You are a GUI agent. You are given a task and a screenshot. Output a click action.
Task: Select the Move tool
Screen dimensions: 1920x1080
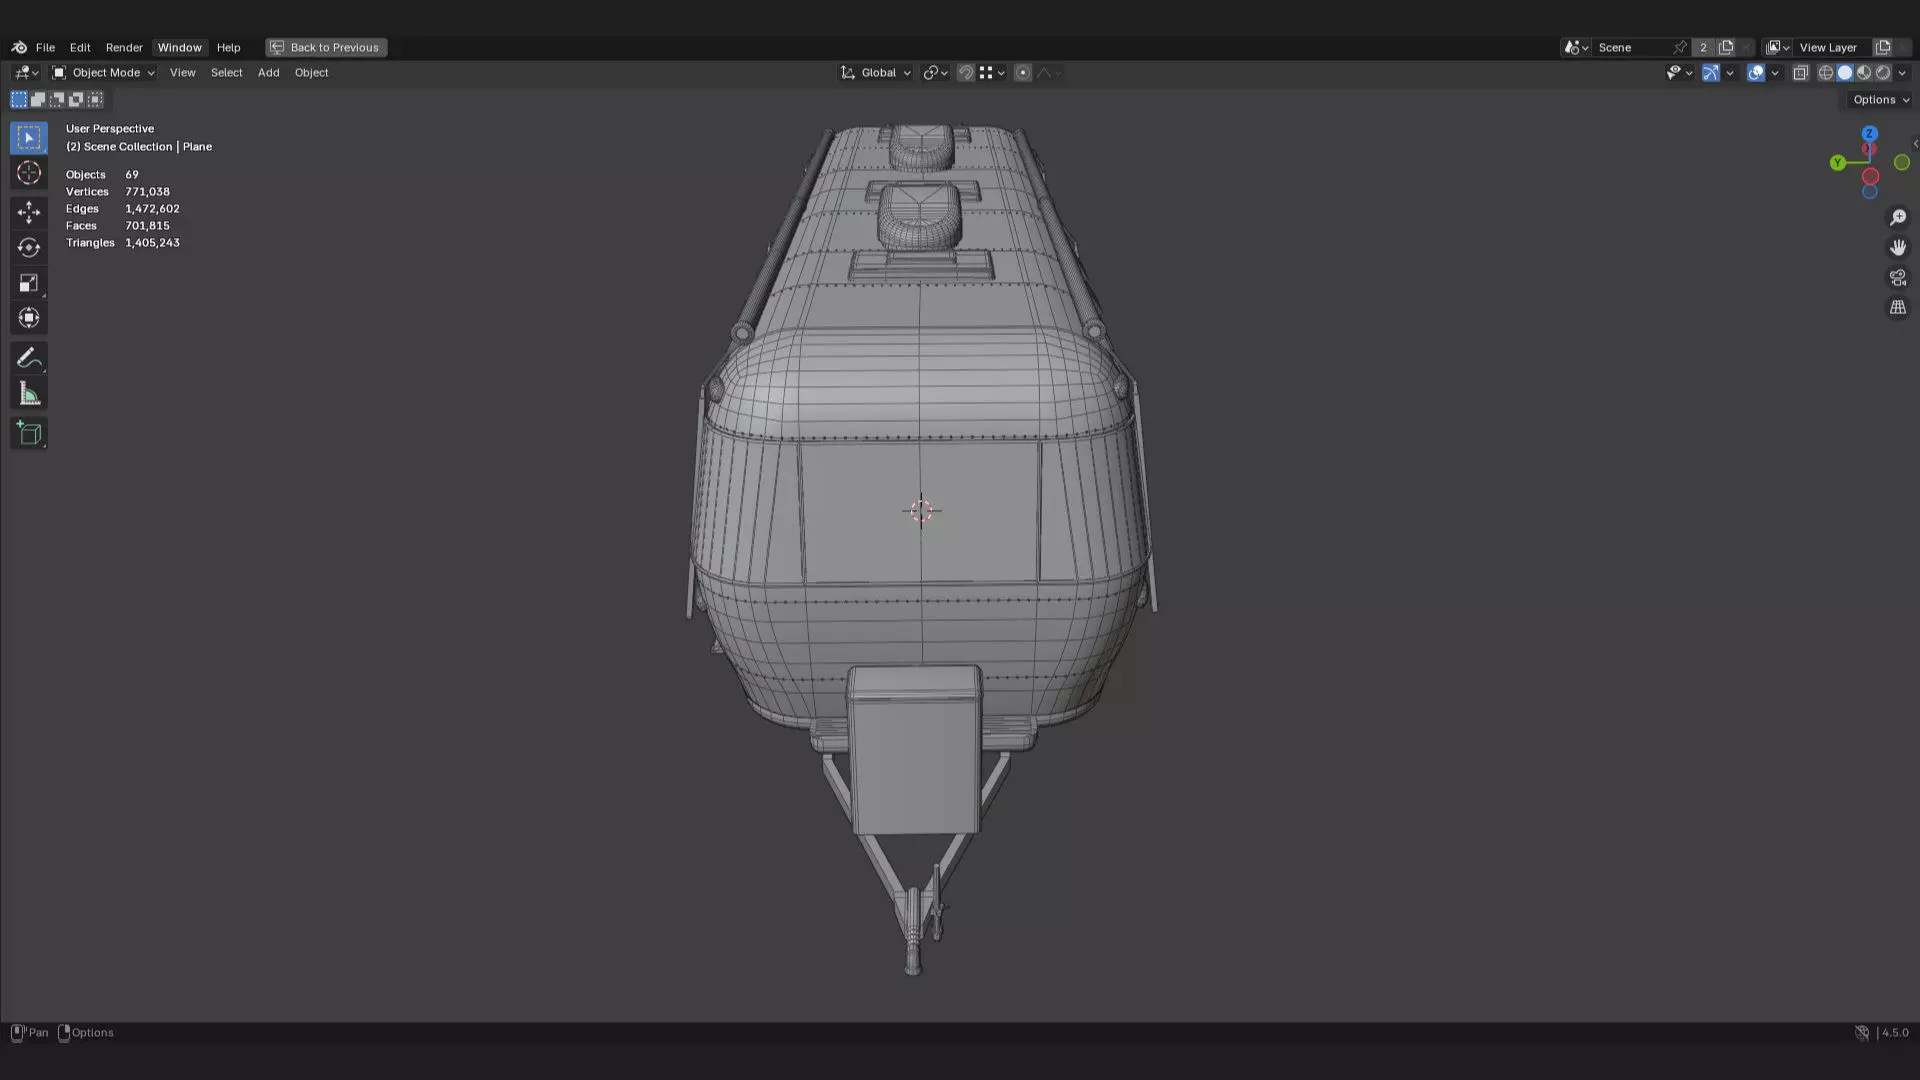pos(29,211)
